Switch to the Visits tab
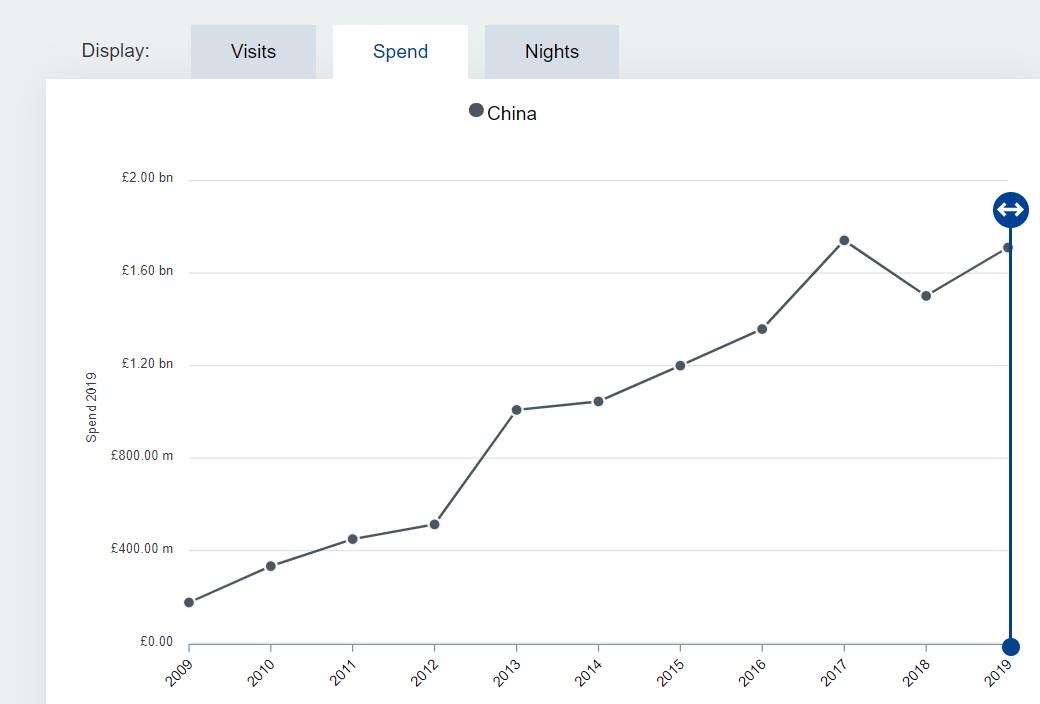1040x704 pixels. pos(253,52)
